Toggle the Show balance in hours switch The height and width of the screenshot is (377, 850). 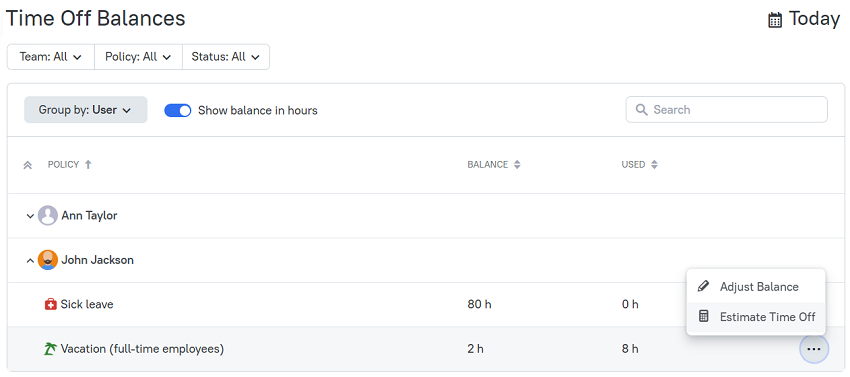pos(178,111)
